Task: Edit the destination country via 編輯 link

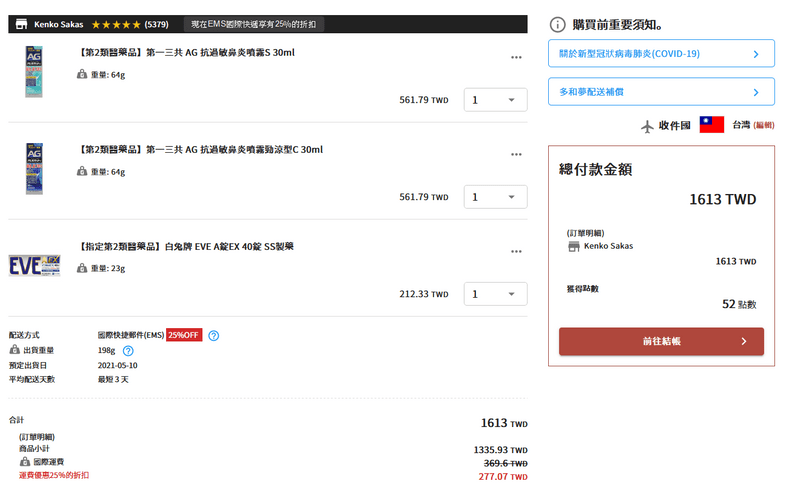Action: tap(764, 125)
